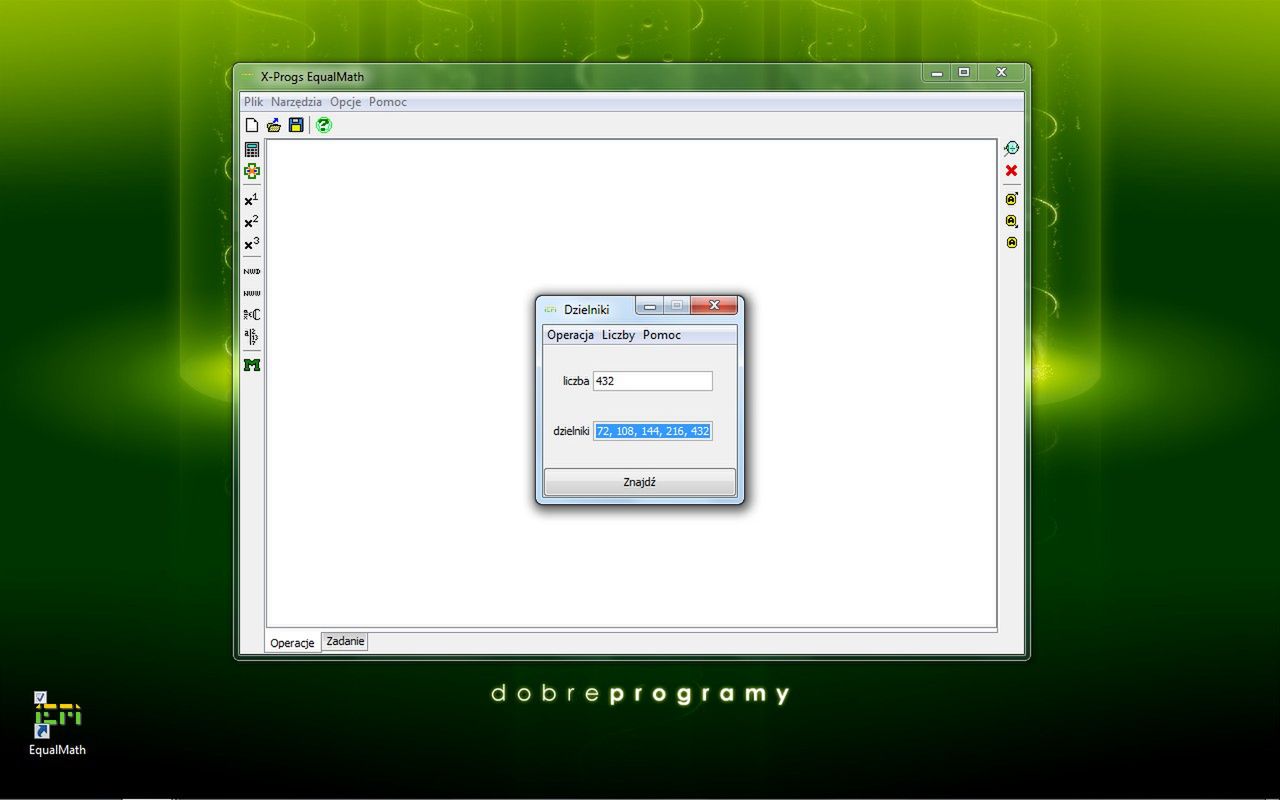1280x800 pixels.
Task: Save with the blue floppy disk icon
Action: 296,125
